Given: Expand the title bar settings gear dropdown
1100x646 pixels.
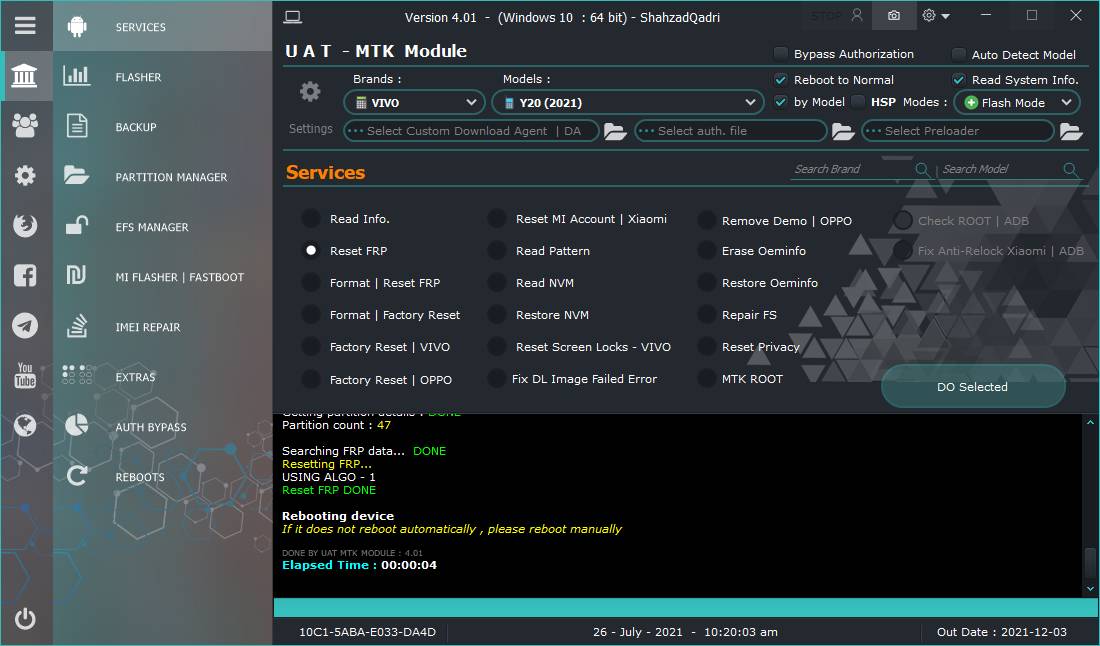Looking at the screenshot, I should (937, 15).
